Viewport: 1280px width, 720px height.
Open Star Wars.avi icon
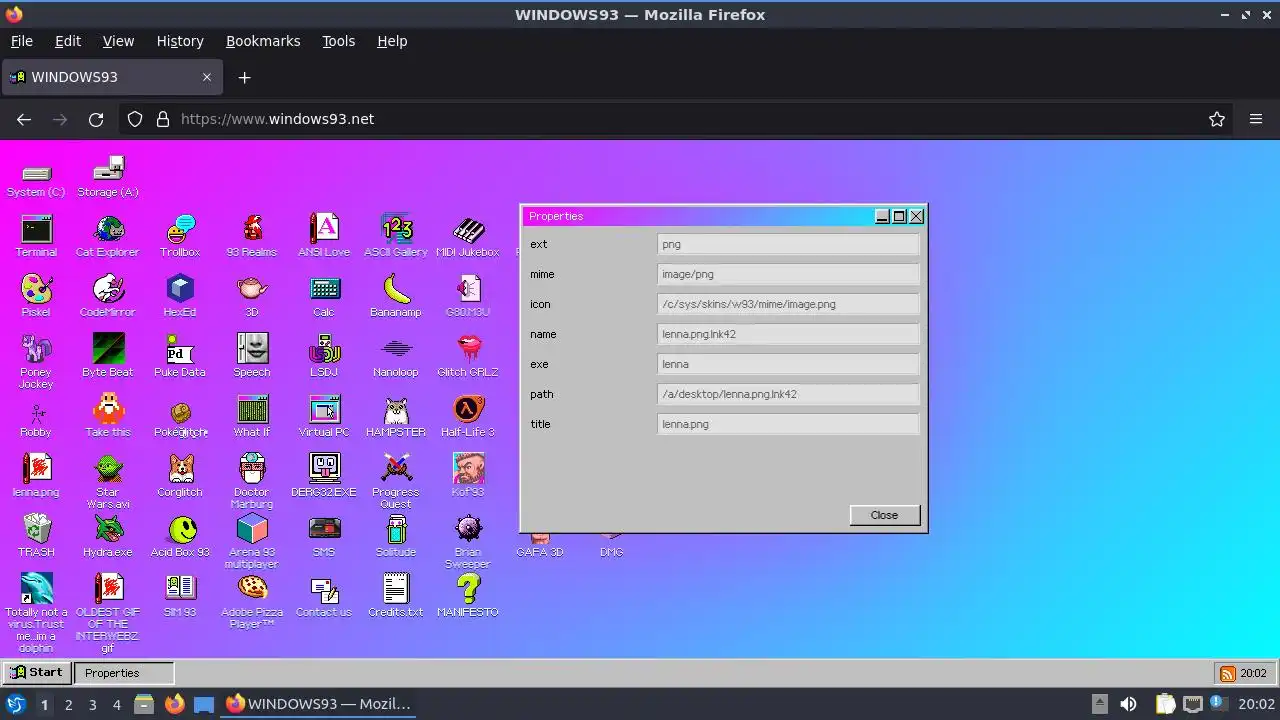click(x=108, y=482)
